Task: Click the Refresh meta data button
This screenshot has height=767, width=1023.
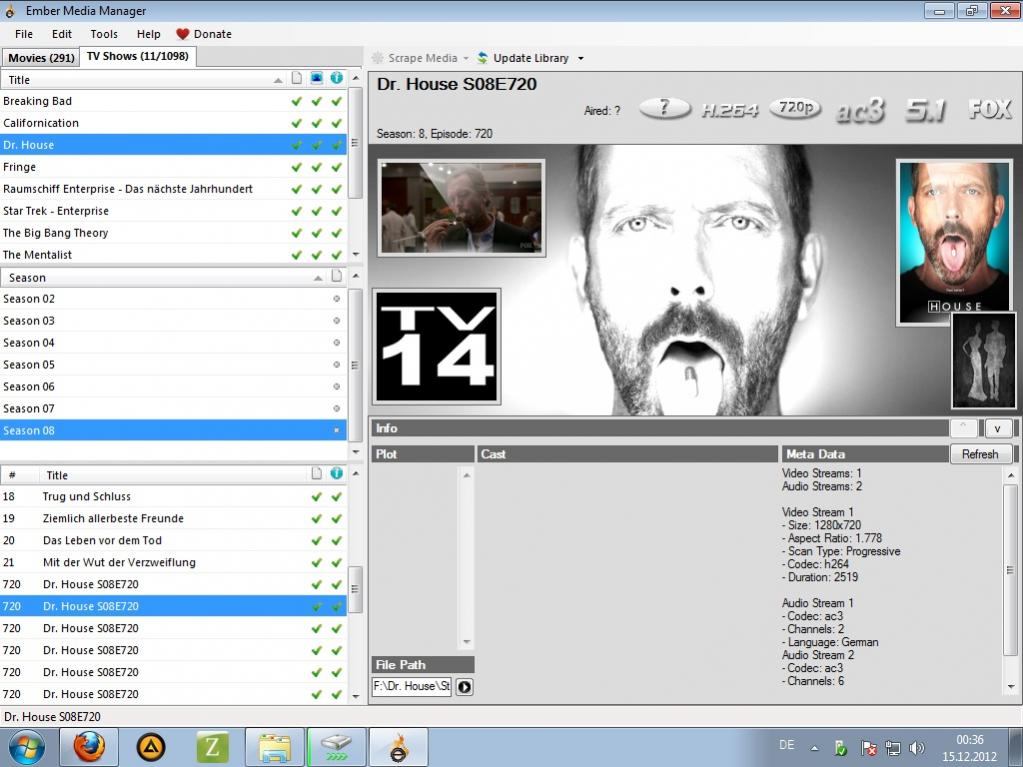Action: 980,454
